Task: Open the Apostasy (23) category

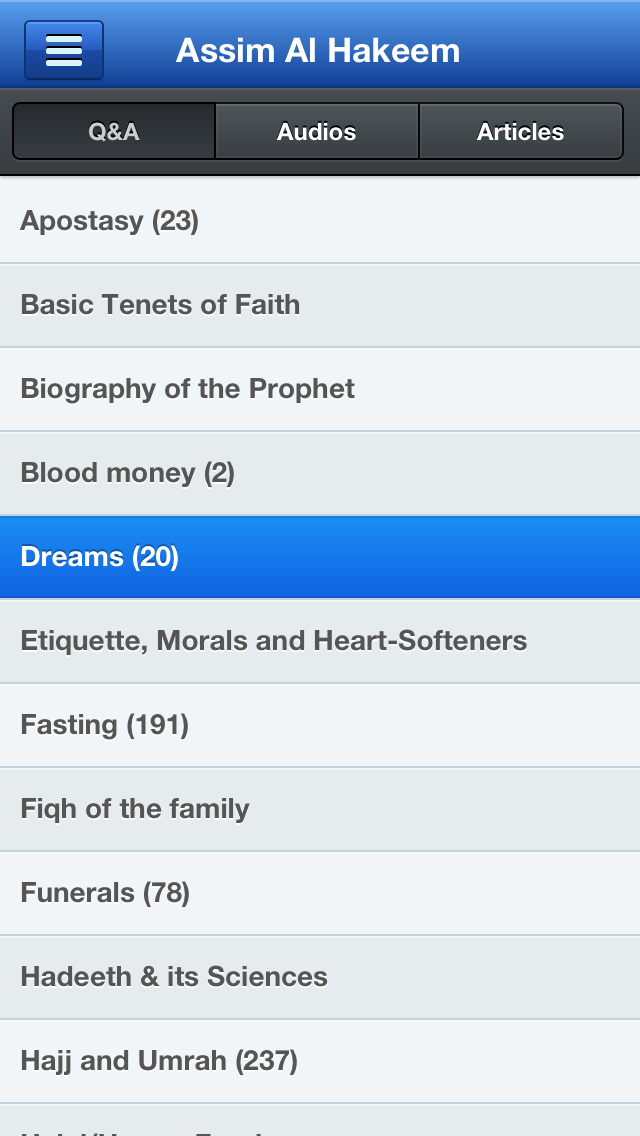Action: [320, 221]
